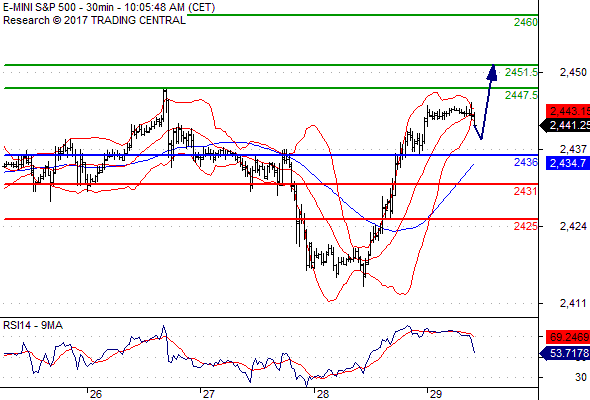Click date label 29 on time axis

[x=435, y=394]
